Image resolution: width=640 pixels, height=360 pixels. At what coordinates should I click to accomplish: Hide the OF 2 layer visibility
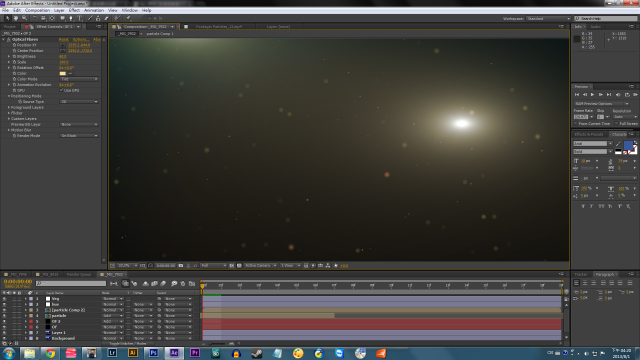(4, 322)
